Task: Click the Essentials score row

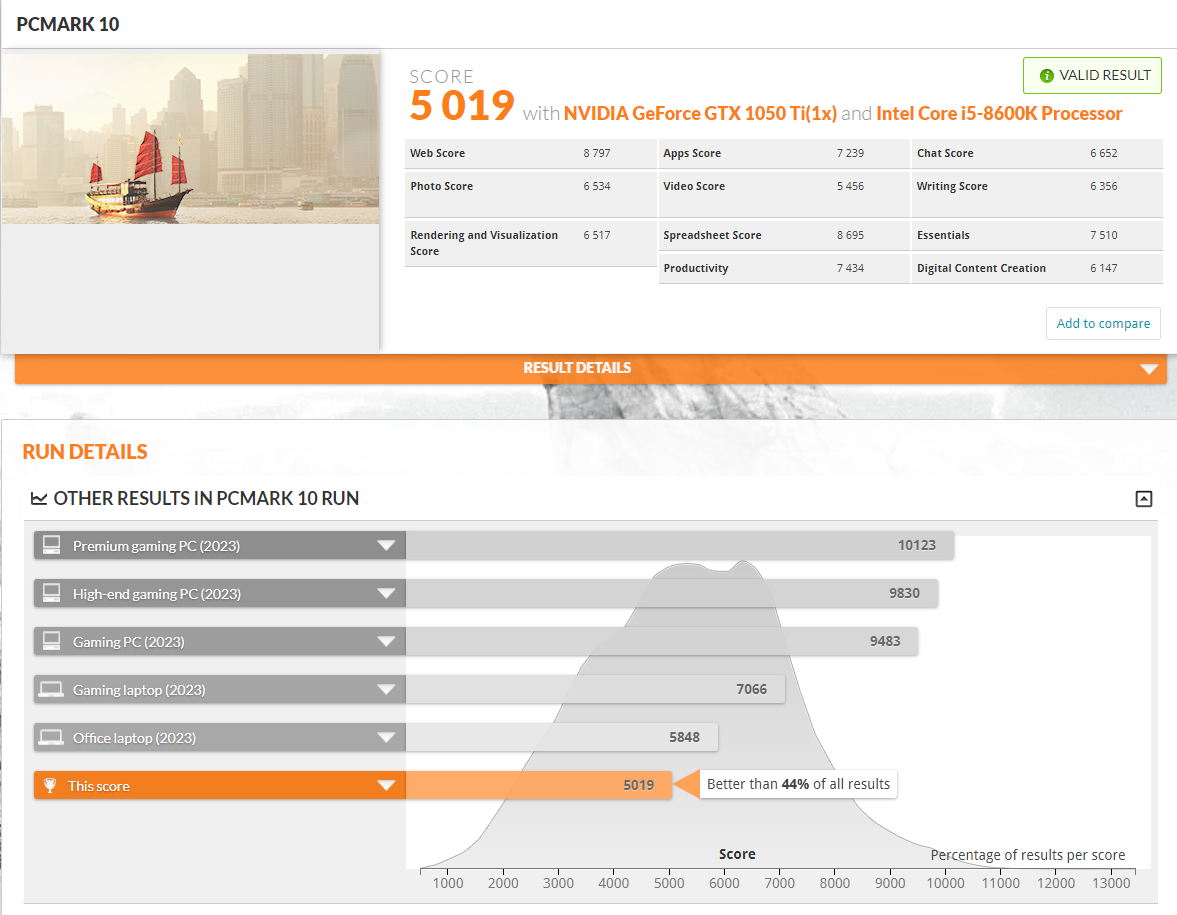Action: click(1037, 236)
